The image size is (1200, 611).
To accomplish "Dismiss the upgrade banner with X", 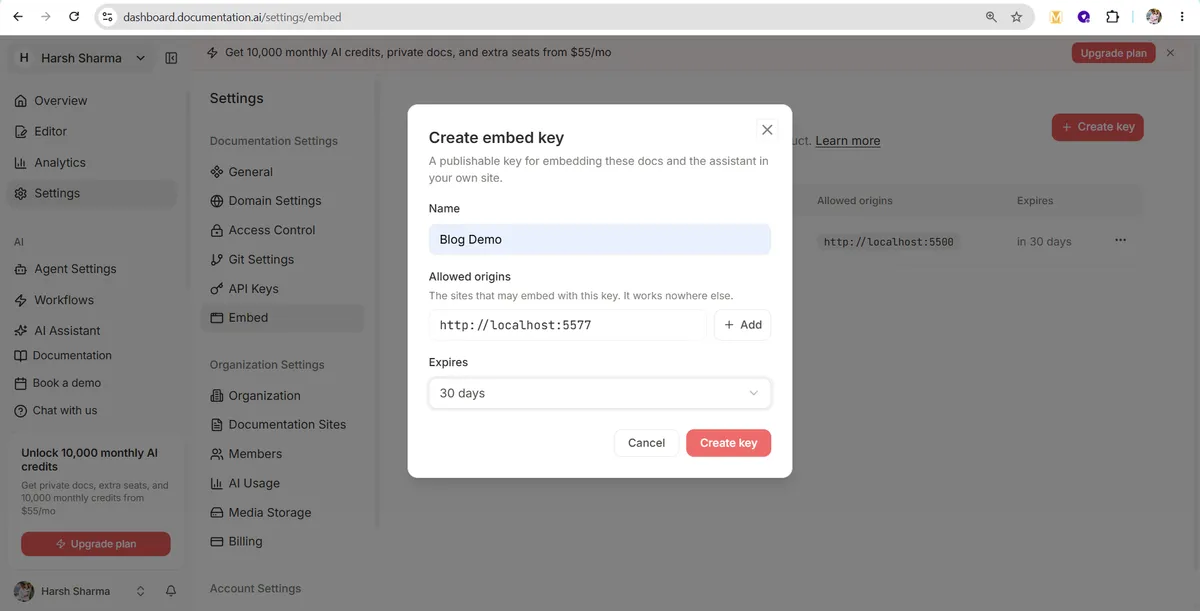I will click(x=1171, y=53).
